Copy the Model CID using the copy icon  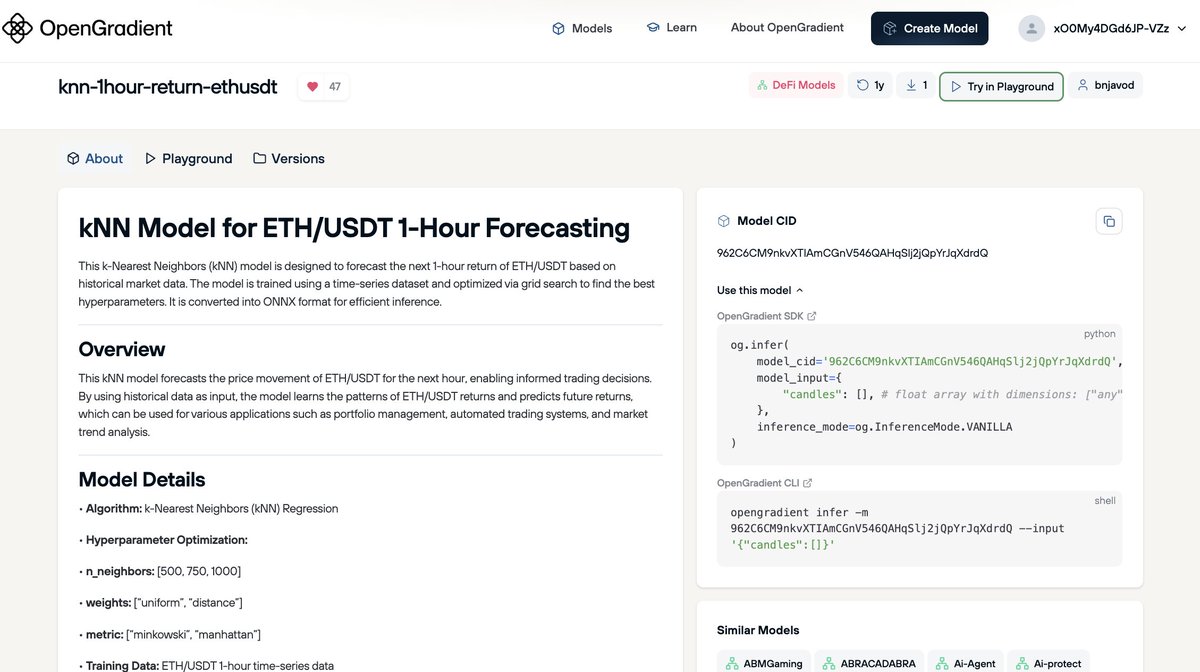click(1108, 221)
